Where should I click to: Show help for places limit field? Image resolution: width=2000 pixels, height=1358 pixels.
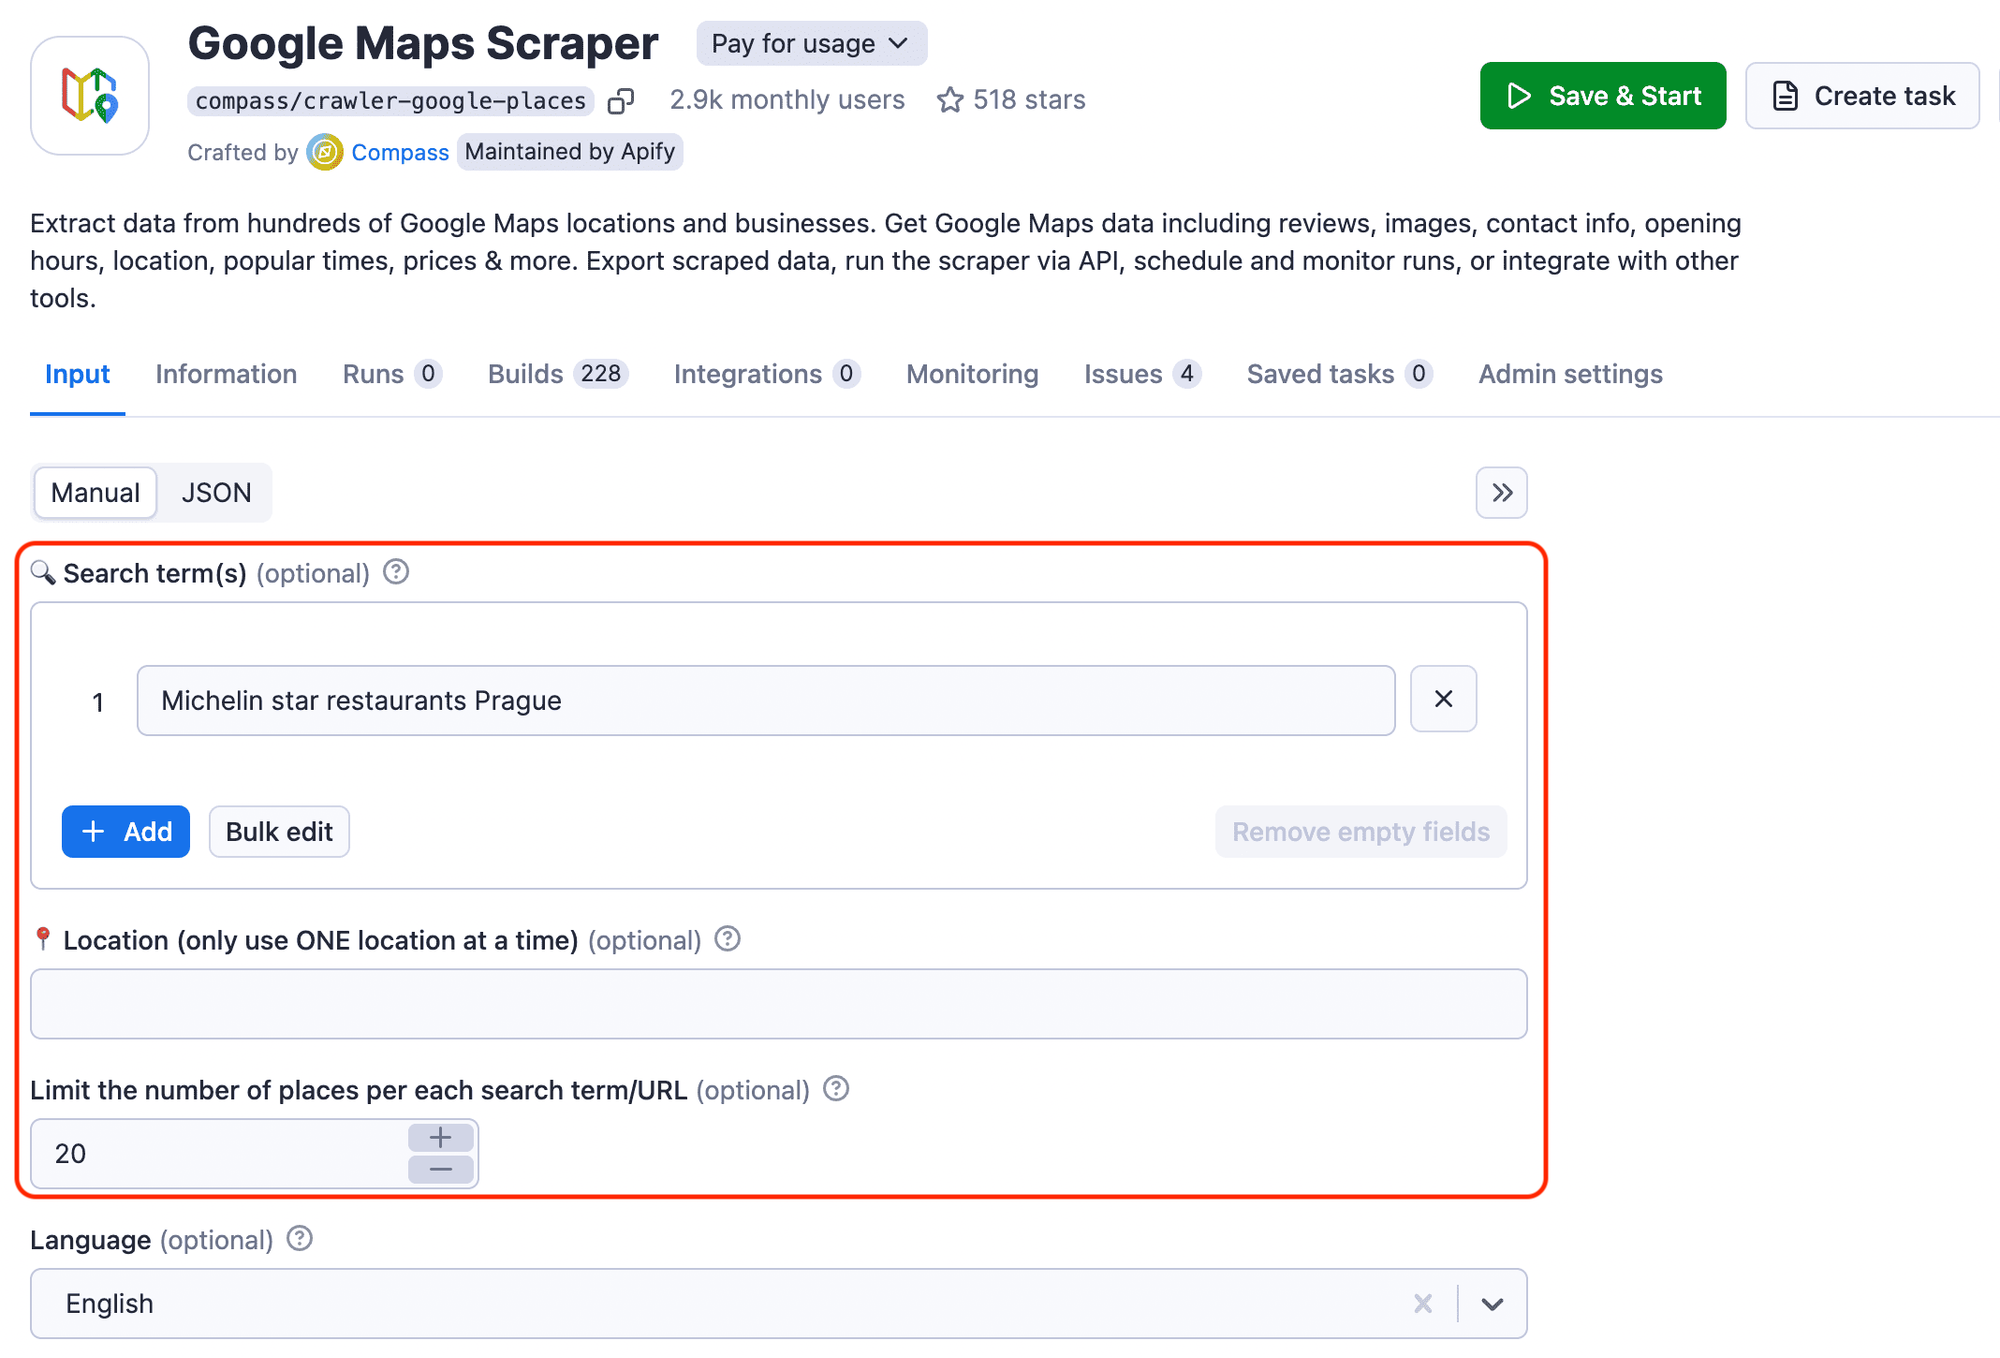pyautogui.click(x=836, y=1089)
